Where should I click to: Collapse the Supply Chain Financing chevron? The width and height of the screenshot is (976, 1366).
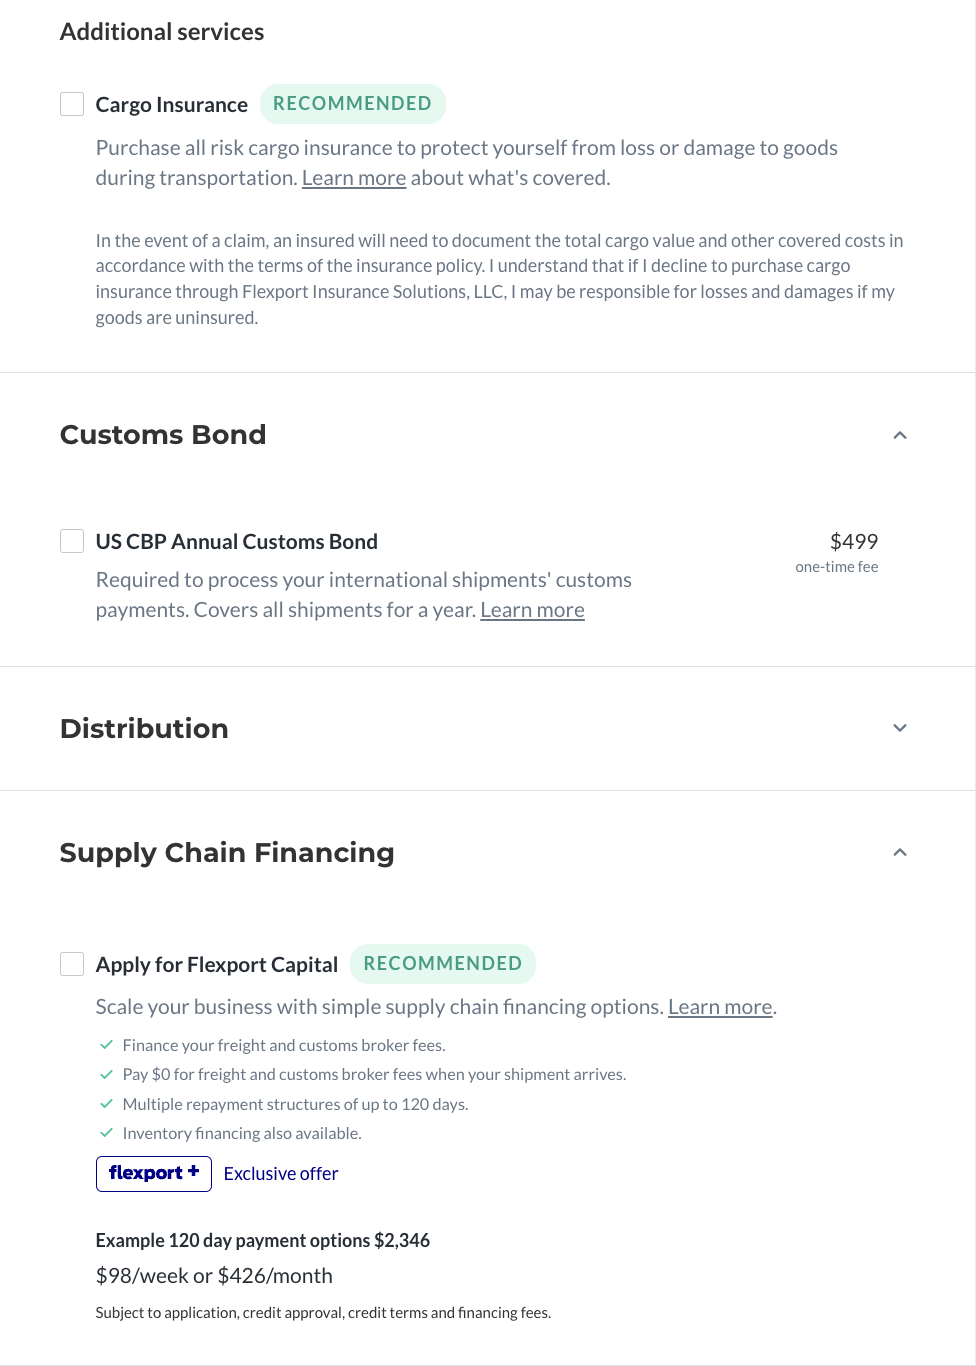click(x=900, y=852)
